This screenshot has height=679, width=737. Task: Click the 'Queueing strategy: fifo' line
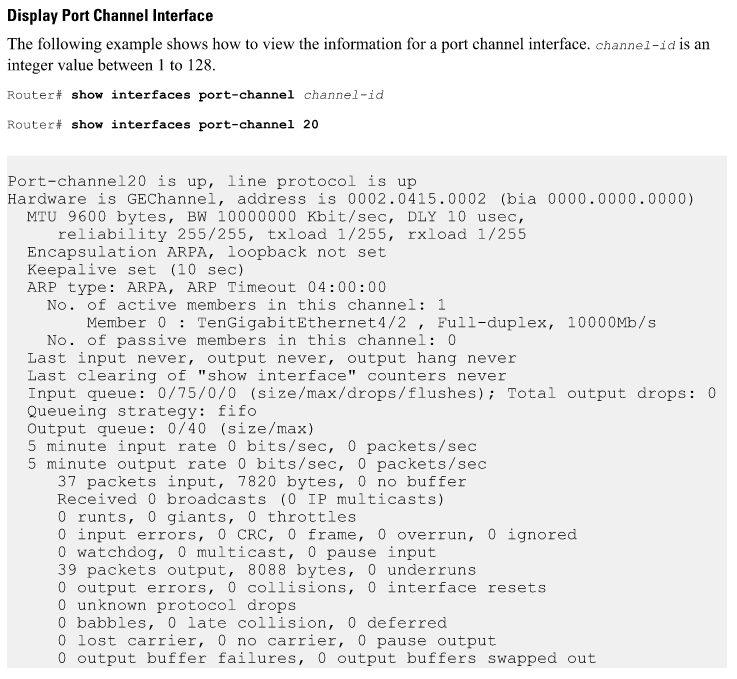142,412
